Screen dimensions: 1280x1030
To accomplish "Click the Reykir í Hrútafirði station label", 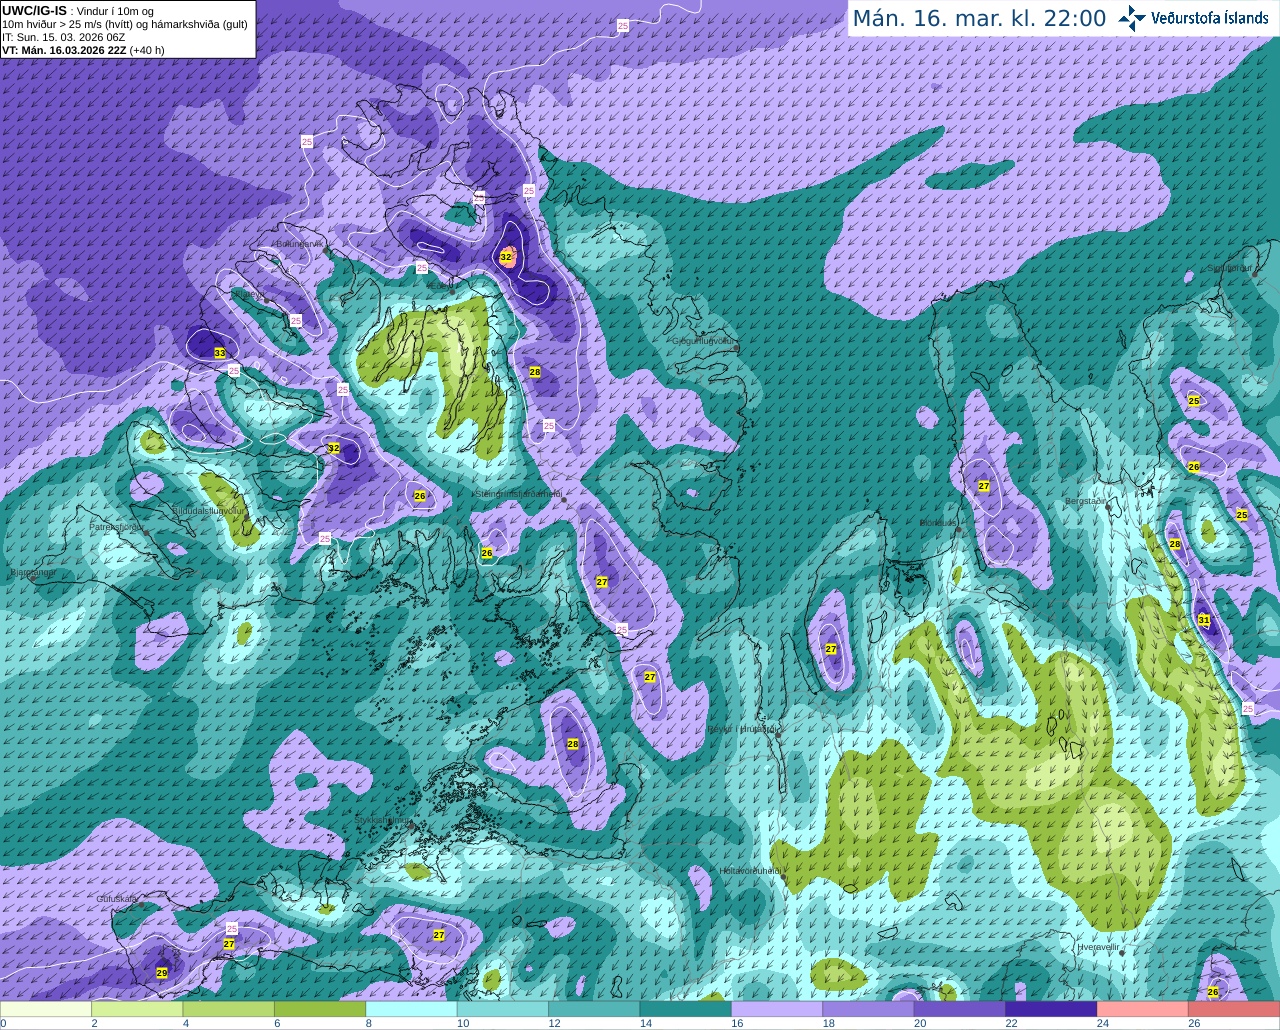I will pos(743,729).
